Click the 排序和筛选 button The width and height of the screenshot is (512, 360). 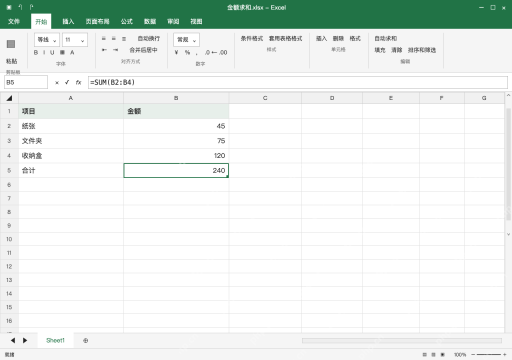[x=422, y=50]
